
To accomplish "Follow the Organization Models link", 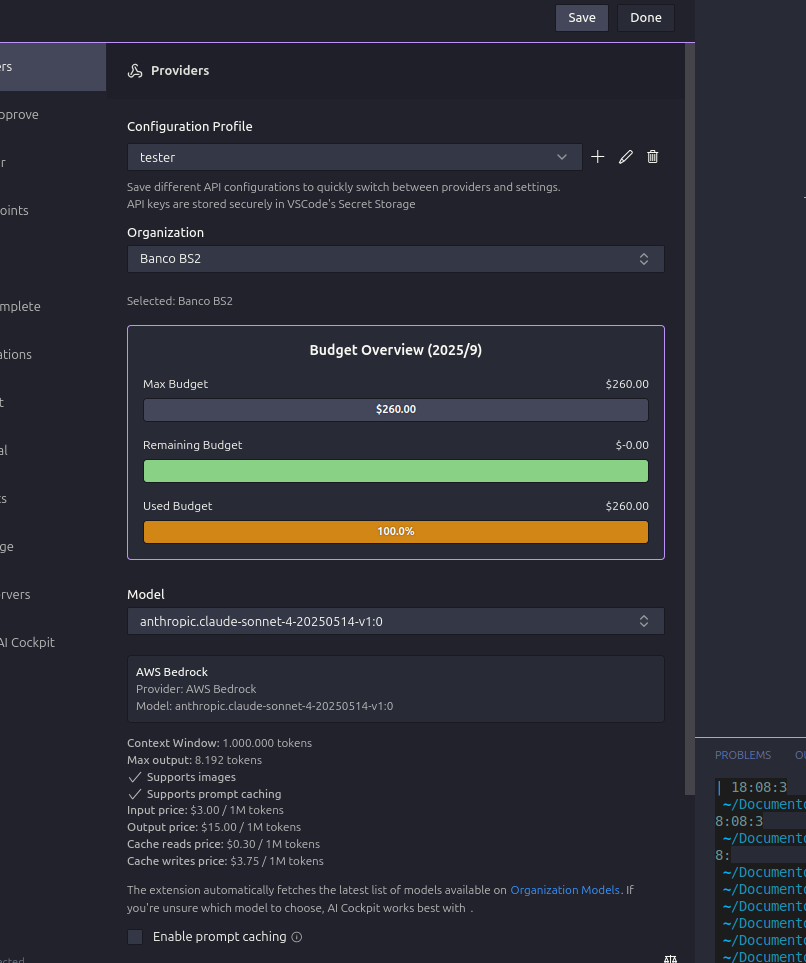I will (x=567, y=890).
